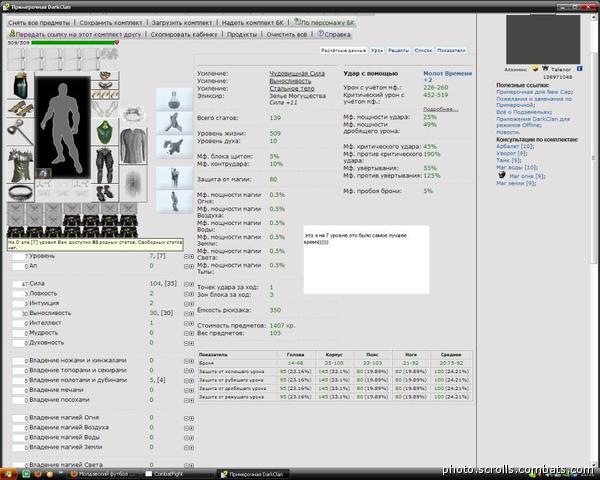The height and width of the screenshot is (480, 600).
Task: Click Скопировать кабинку
Action: point(184,34)
